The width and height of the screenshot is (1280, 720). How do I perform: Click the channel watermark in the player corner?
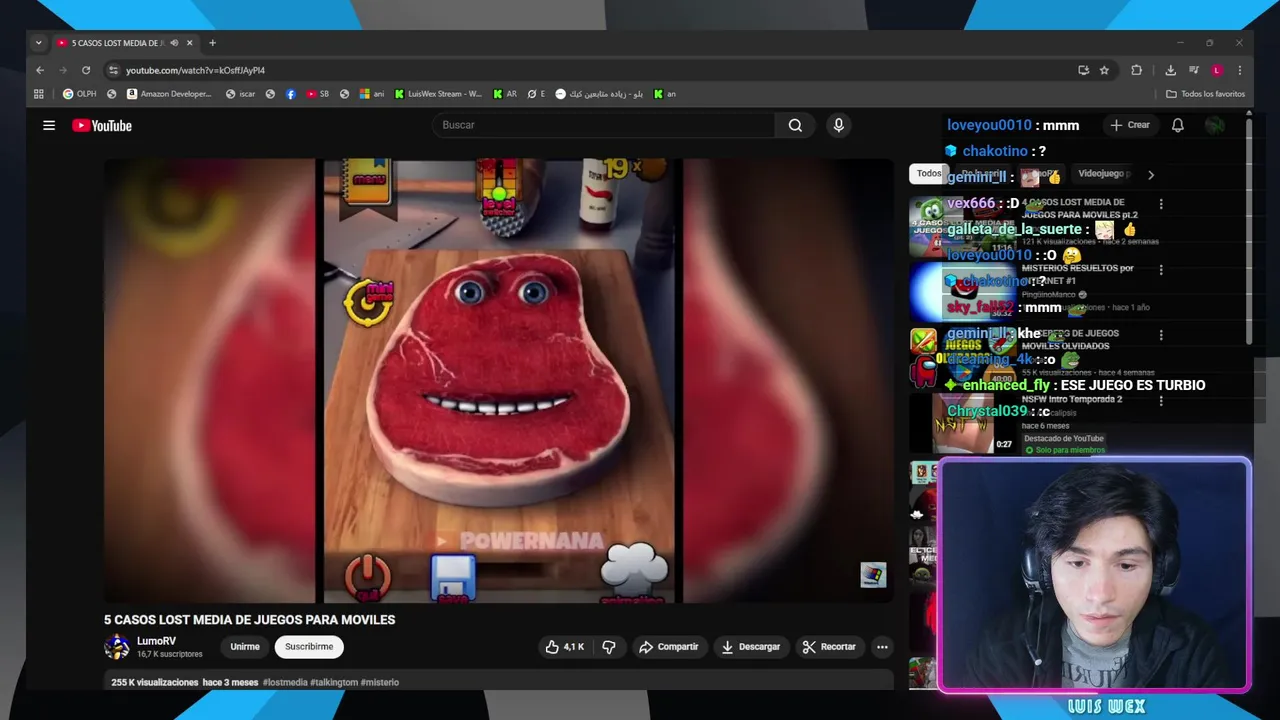pyautogui.click(x=873, y=574)
